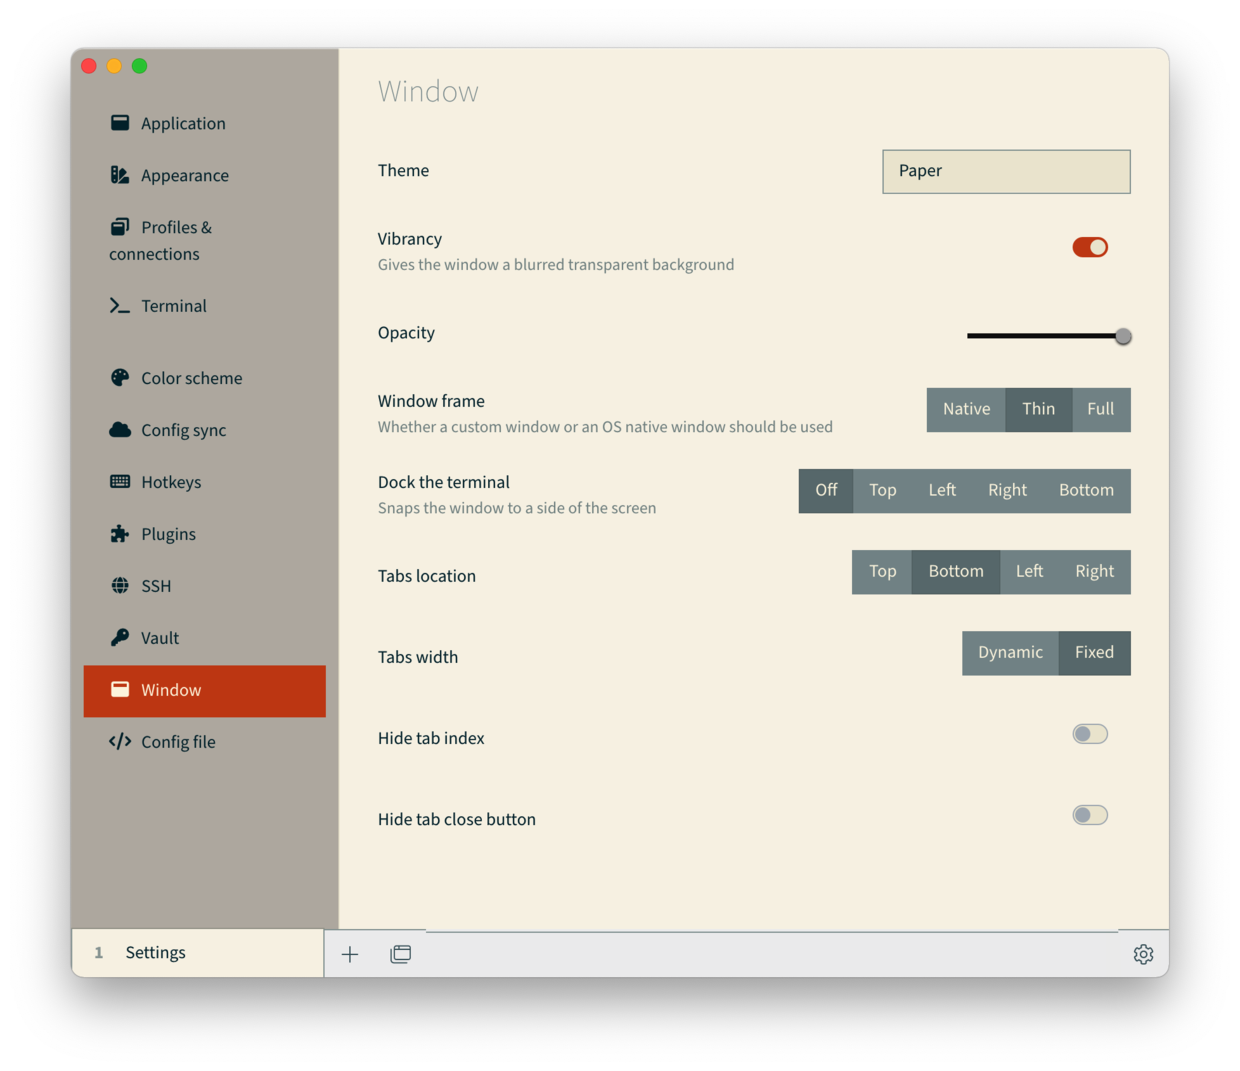Click the Color scheme palette icon
Screen dimensions: 1240x1071
pos(120,378)
